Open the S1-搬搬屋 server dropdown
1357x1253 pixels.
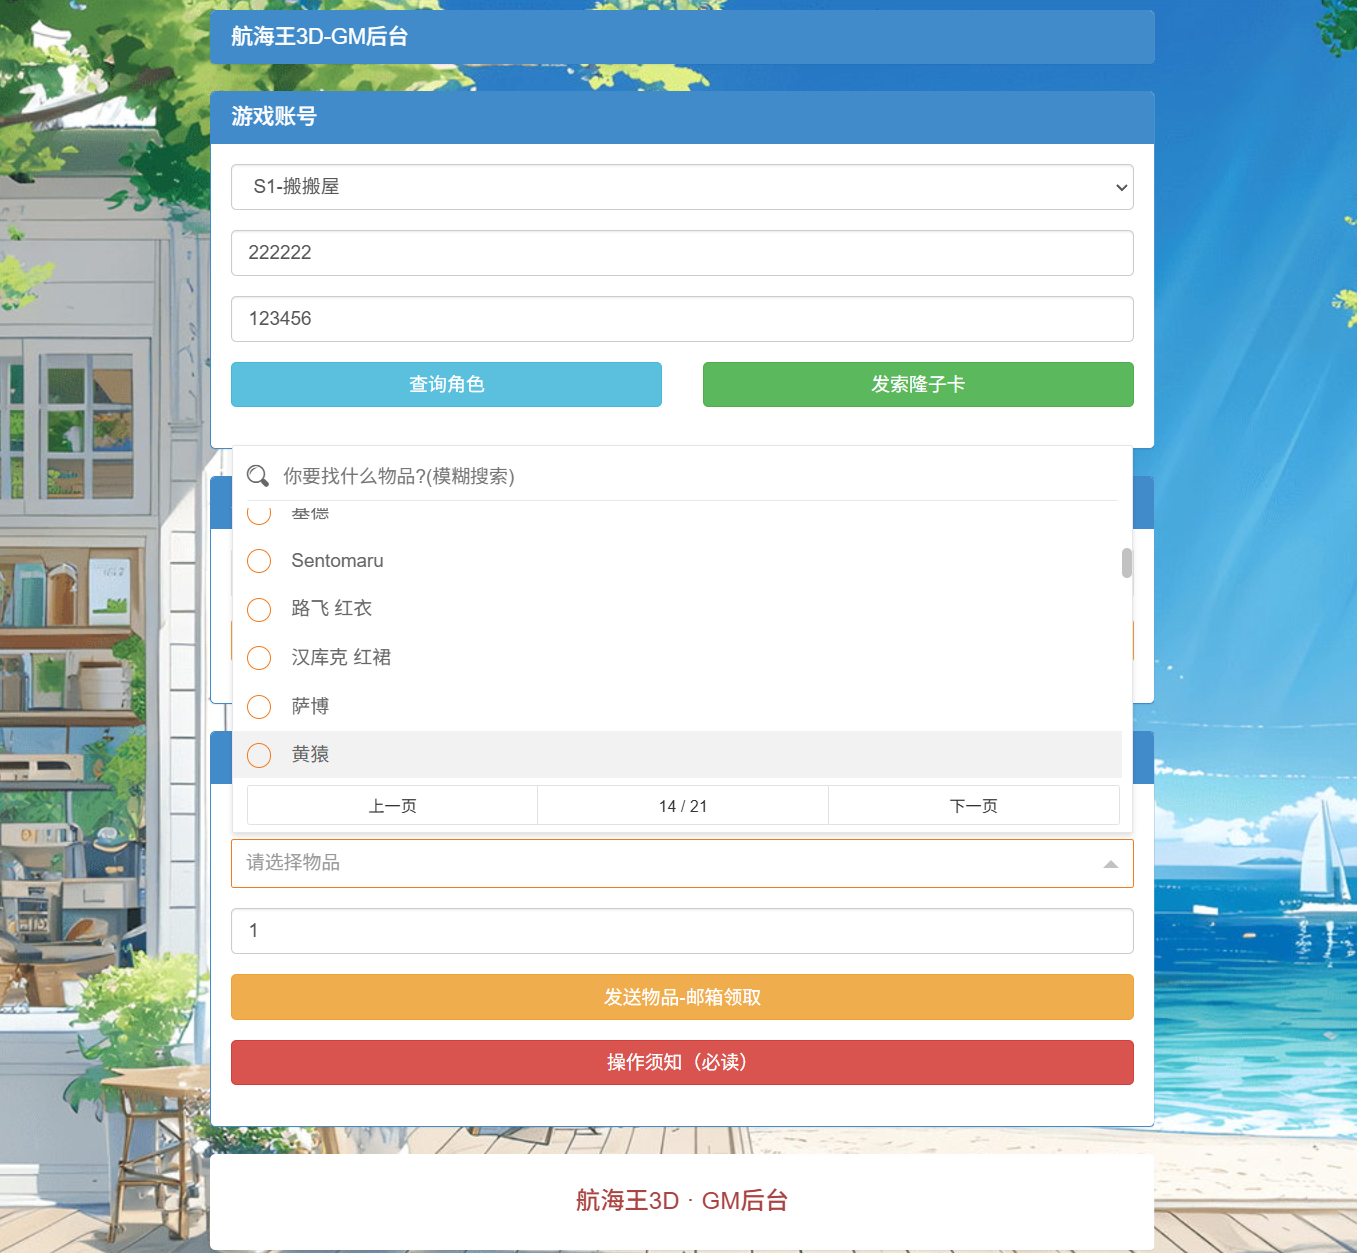tap(682, 187)
